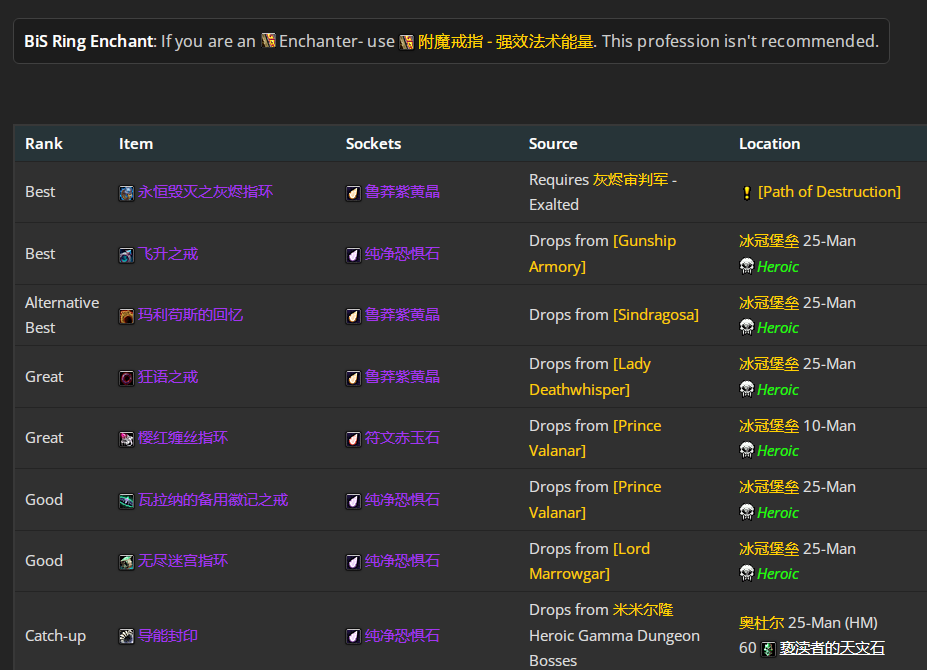Sort table by Rank column header
The width and height of the screenshot is (927, 670).
tap(44, 144)
